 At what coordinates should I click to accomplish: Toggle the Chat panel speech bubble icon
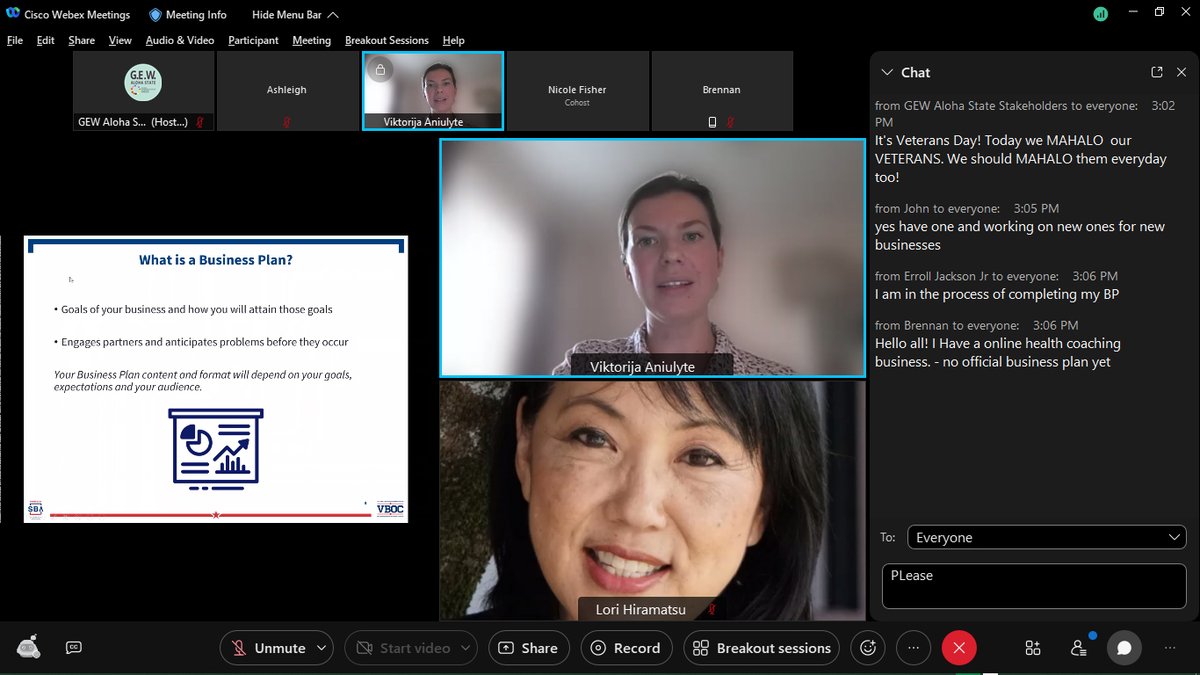point(1124,648)
